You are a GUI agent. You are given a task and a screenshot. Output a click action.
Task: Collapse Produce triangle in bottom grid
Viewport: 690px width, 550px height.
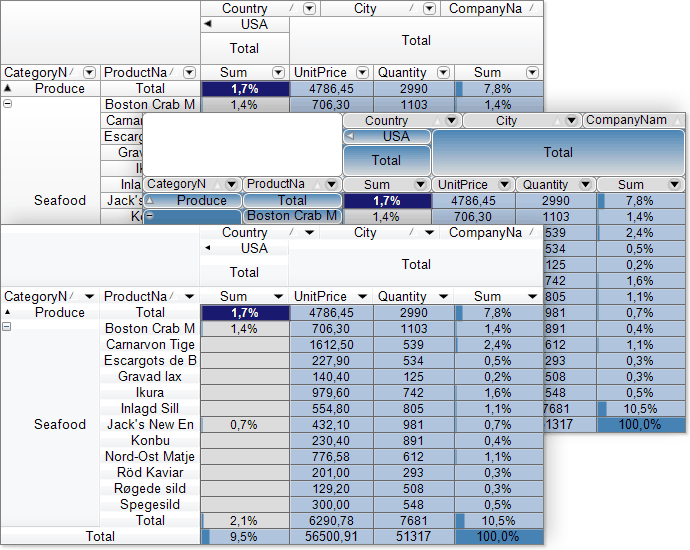[x=7, y=312]
